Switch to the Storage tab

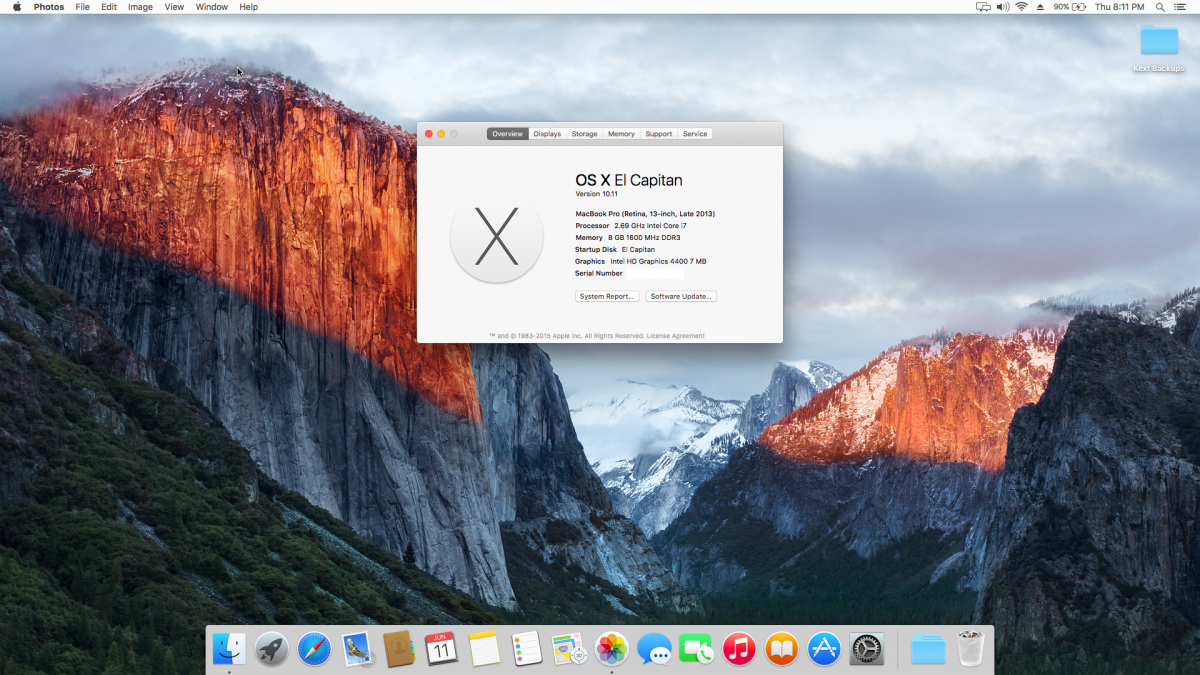coord(584,134)
